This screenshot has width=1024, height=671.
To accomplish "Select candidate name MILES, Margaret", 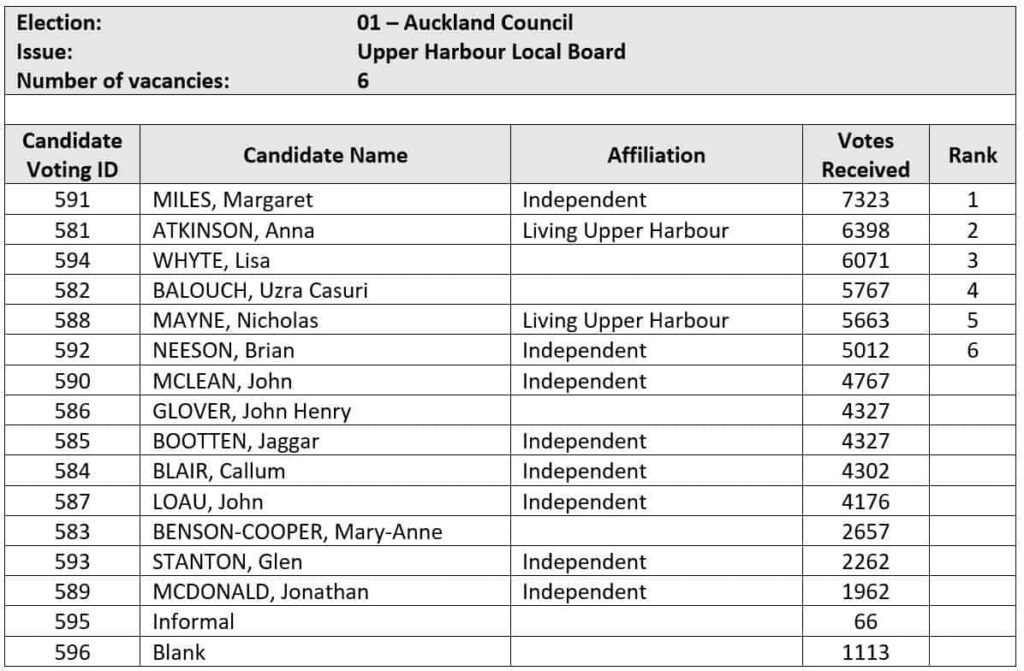I will (x=232, y=200).
